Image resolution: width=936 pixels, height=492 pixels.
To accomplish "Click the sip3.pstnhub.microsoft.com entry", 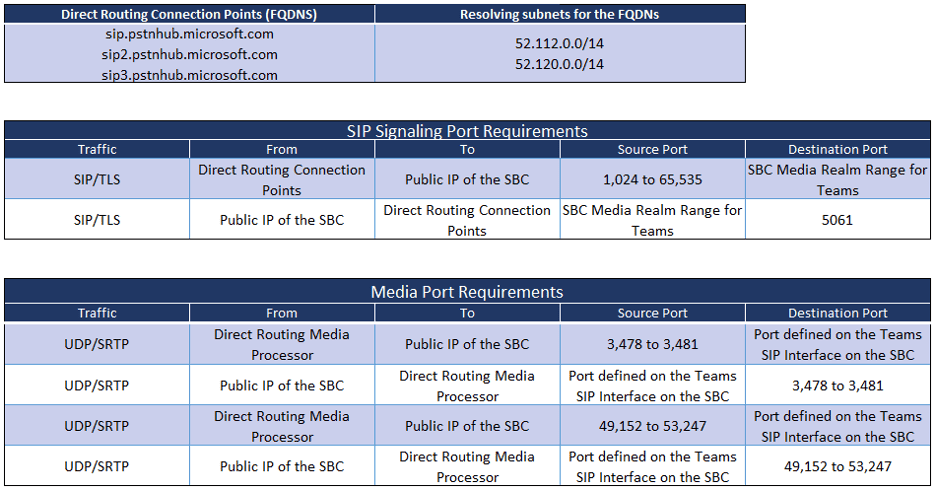I will [x=189, y=75].
